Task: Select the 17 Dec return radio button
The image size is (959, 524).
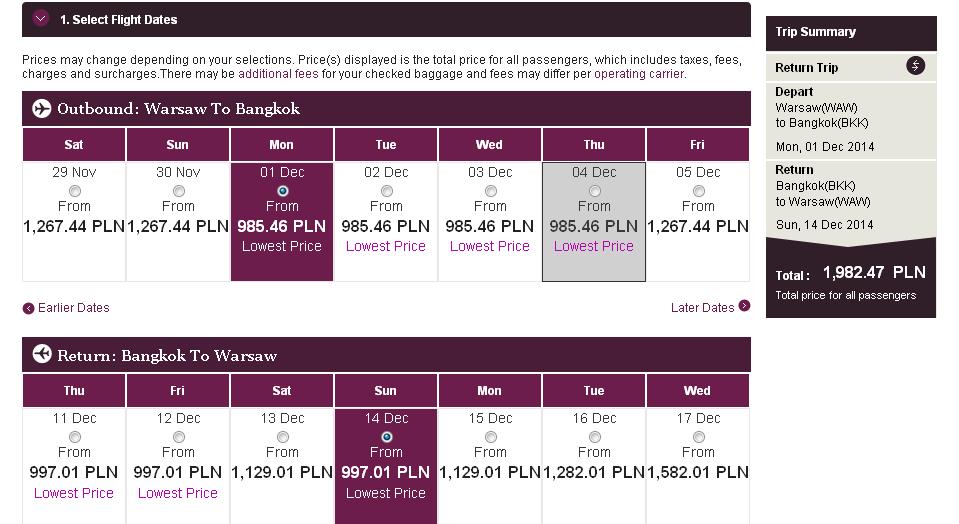Action: [698, 437]
